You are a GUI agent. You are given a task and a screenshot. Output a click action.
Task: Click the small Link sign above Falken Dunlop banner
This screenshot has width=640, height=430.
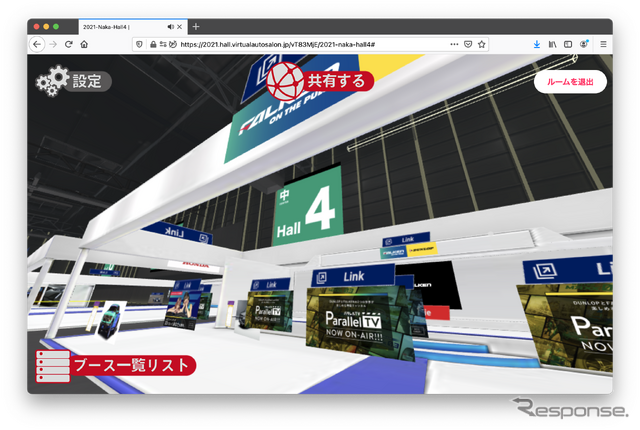pyautogui.click(x=406, y=240)
